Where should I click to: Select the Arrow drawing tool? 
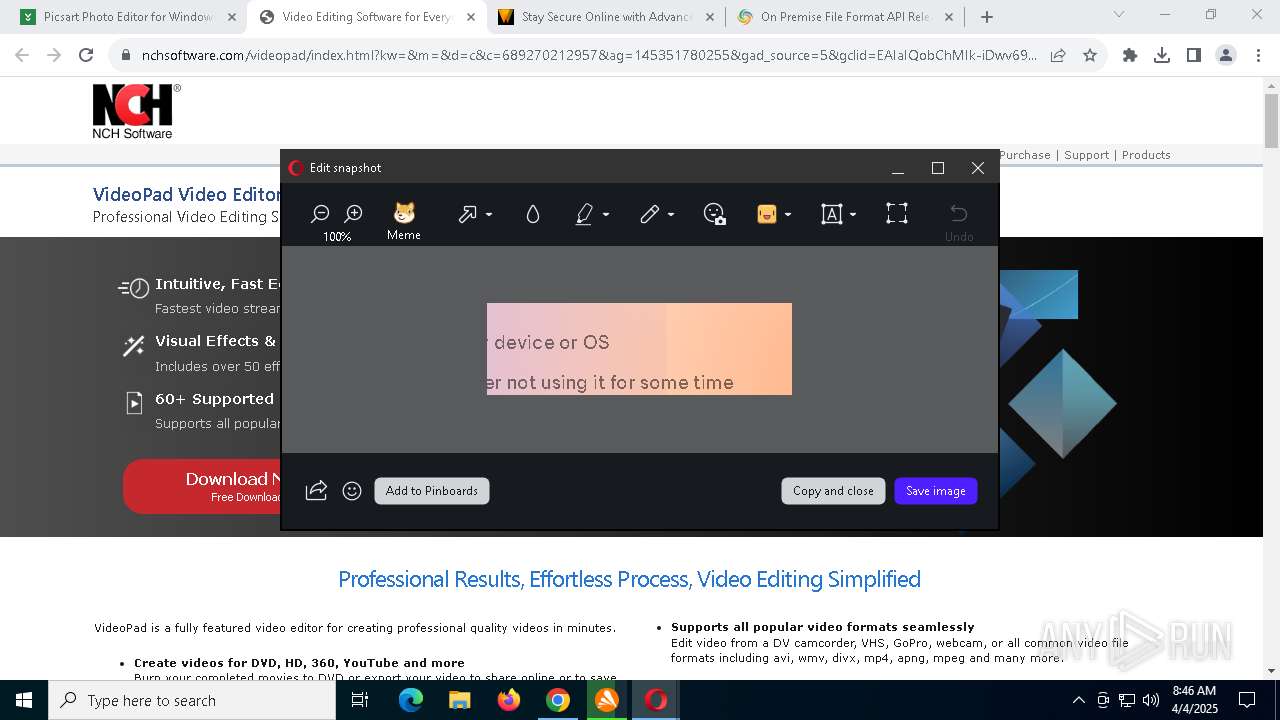(467, 214)
